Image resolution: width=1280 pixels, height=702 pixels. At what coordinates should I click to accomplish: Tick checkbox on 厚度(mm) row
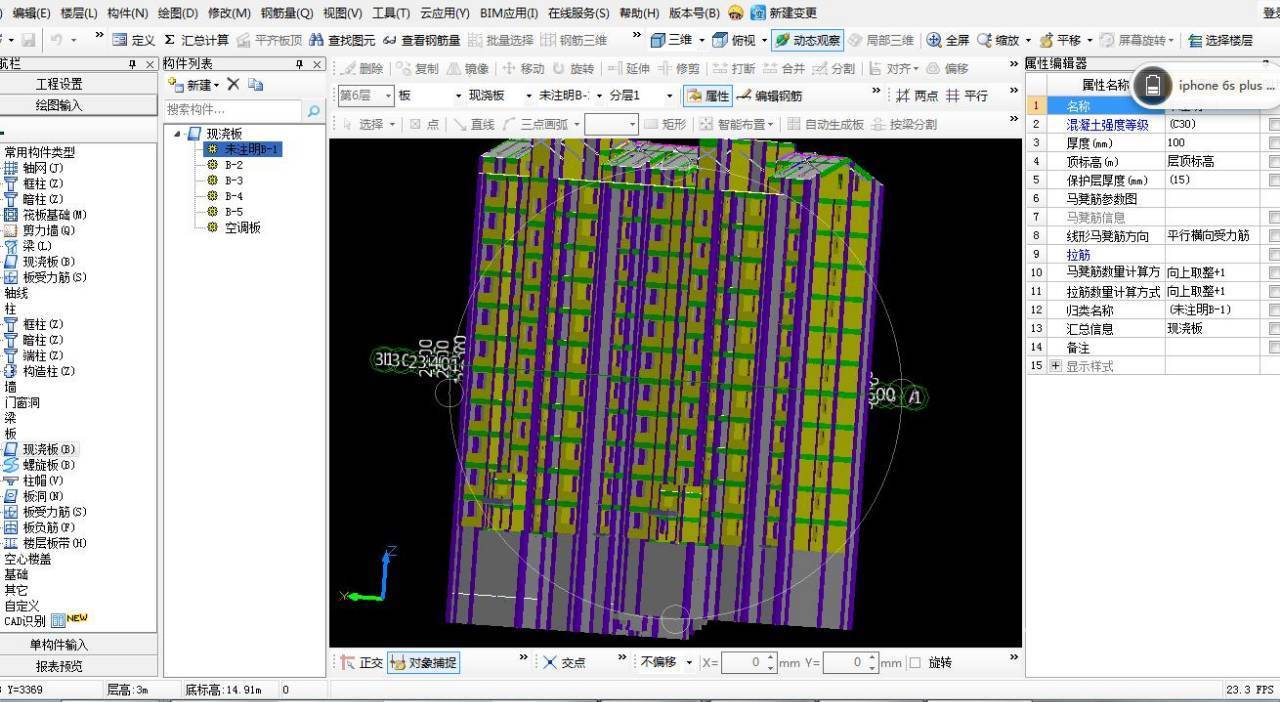tap(1274, 143)
